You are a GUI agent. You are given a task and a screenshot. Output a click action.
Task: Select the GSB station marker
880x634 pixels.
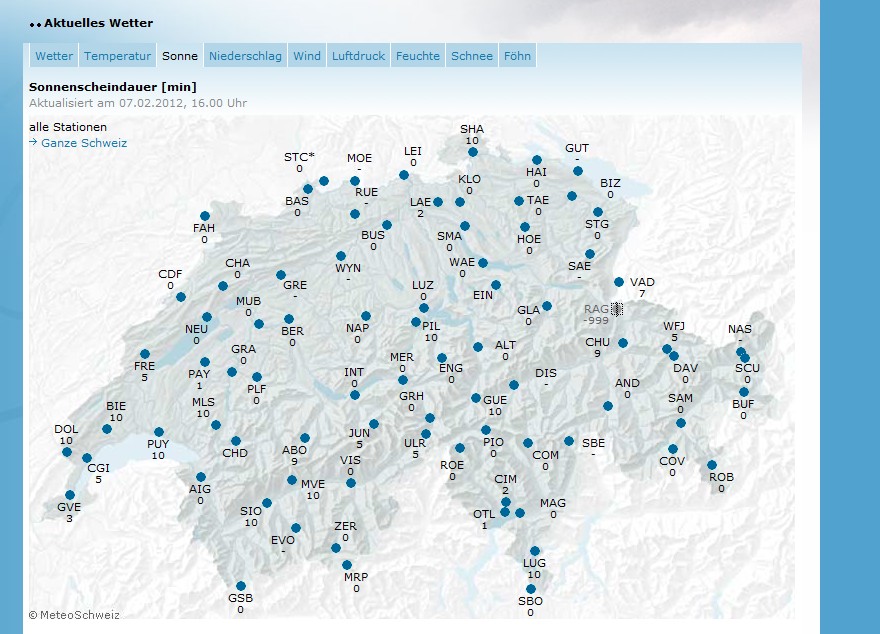pos(241,586)
